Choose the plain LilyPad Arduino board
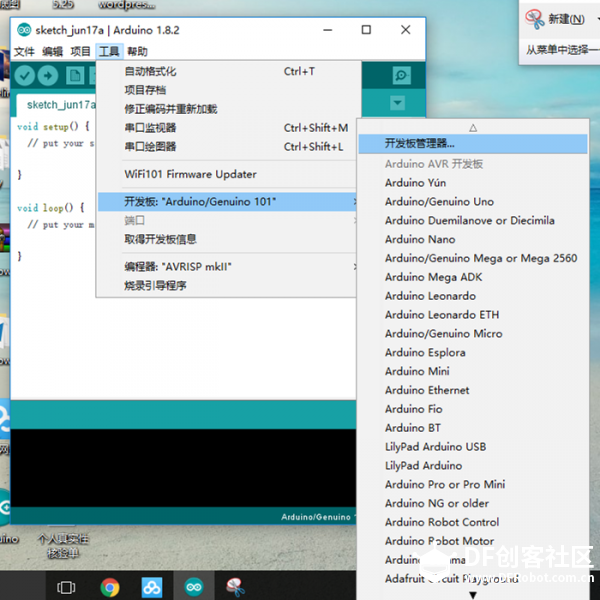 click(473, 466)
